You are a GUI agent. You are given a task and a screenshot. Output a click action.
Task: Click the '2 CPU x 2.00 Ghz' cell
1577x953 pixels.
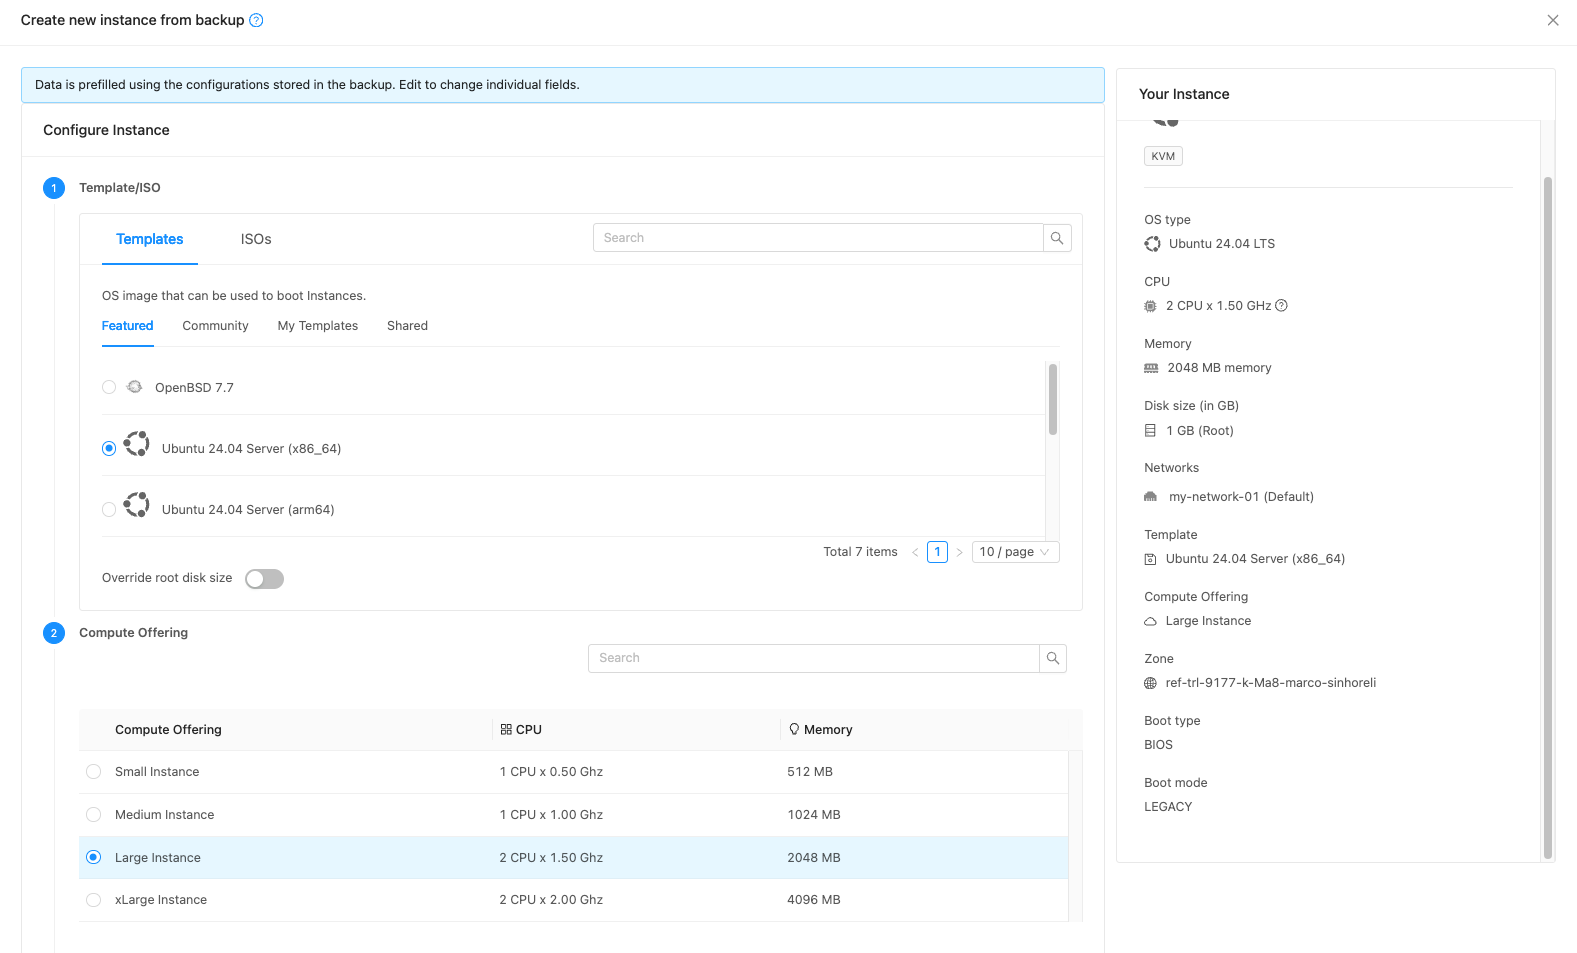coord(551,900)
